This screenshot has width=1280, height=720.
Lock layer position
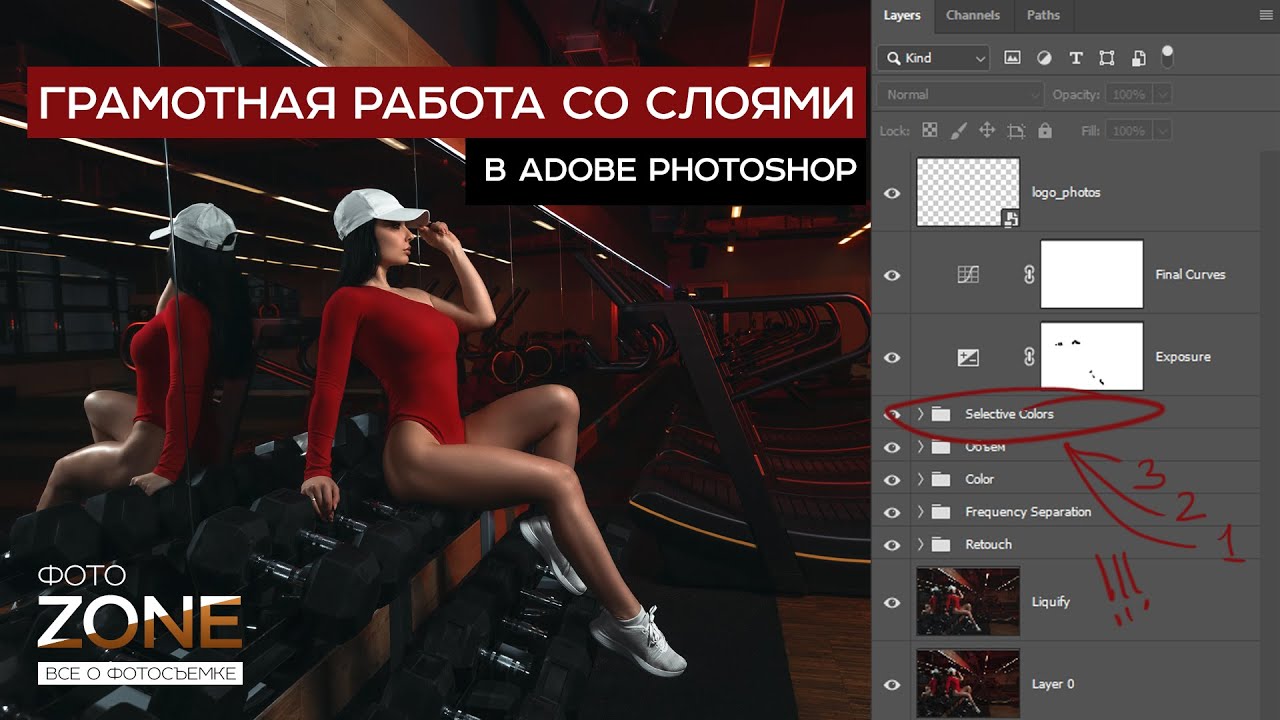[987, 131]
